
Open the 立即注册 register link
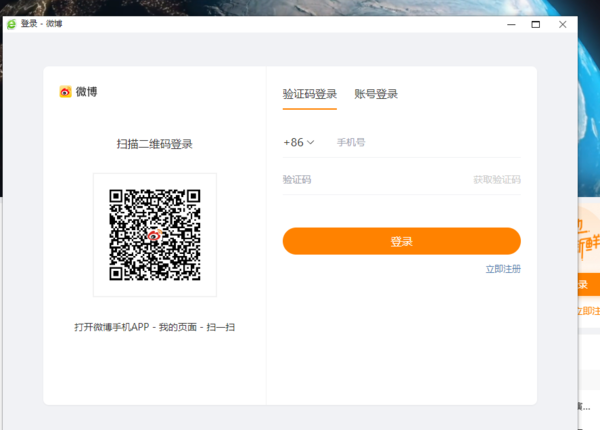click(503, 269)
